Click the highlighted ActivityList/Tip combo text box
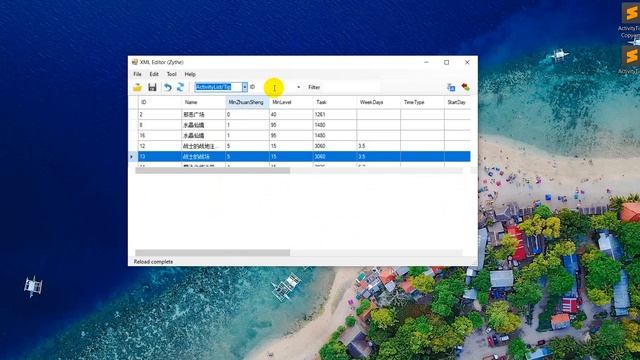The image size is (640, 360). (x=218, y=87)
